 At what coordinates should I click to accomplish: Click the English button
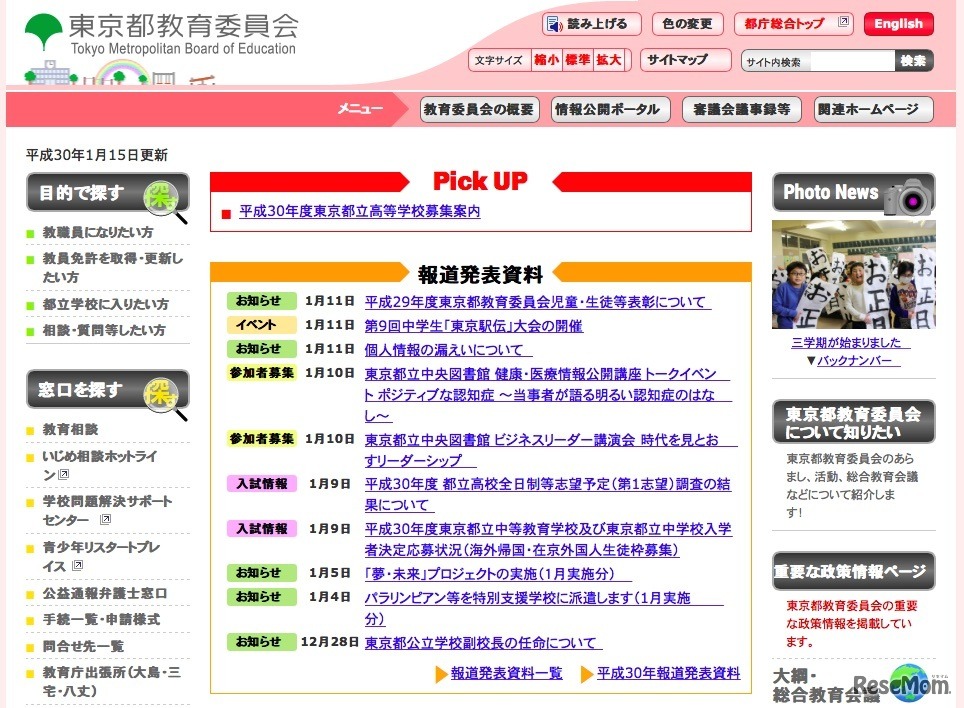[x=897, y=23]
